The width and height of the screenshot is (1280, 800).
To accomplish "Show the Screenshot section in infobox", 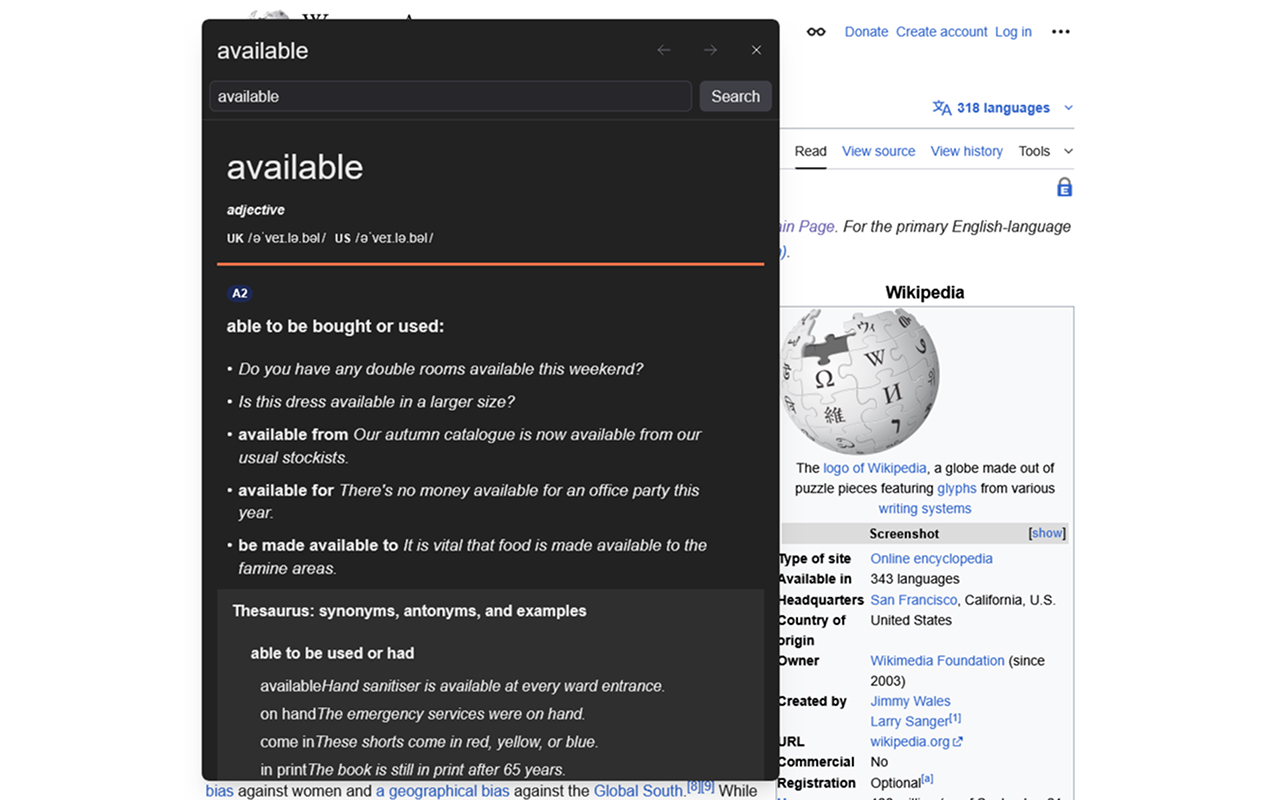I will (x=1047, y=533).
